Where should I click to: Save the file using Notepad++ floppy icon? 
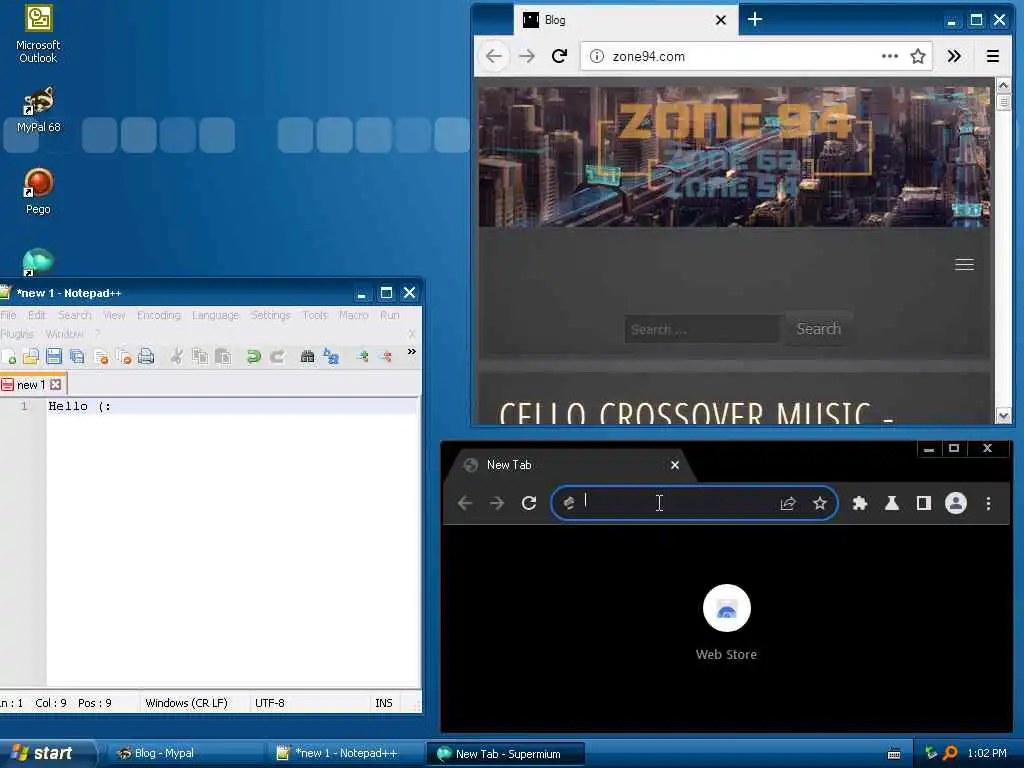point(54,357)
